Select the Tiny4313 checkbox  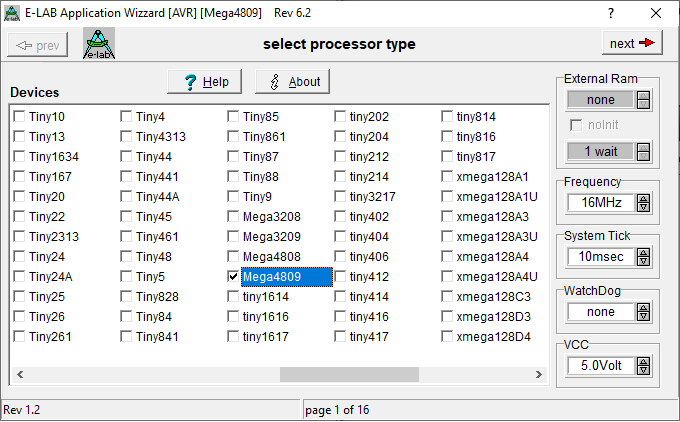[x=126, y=137]
